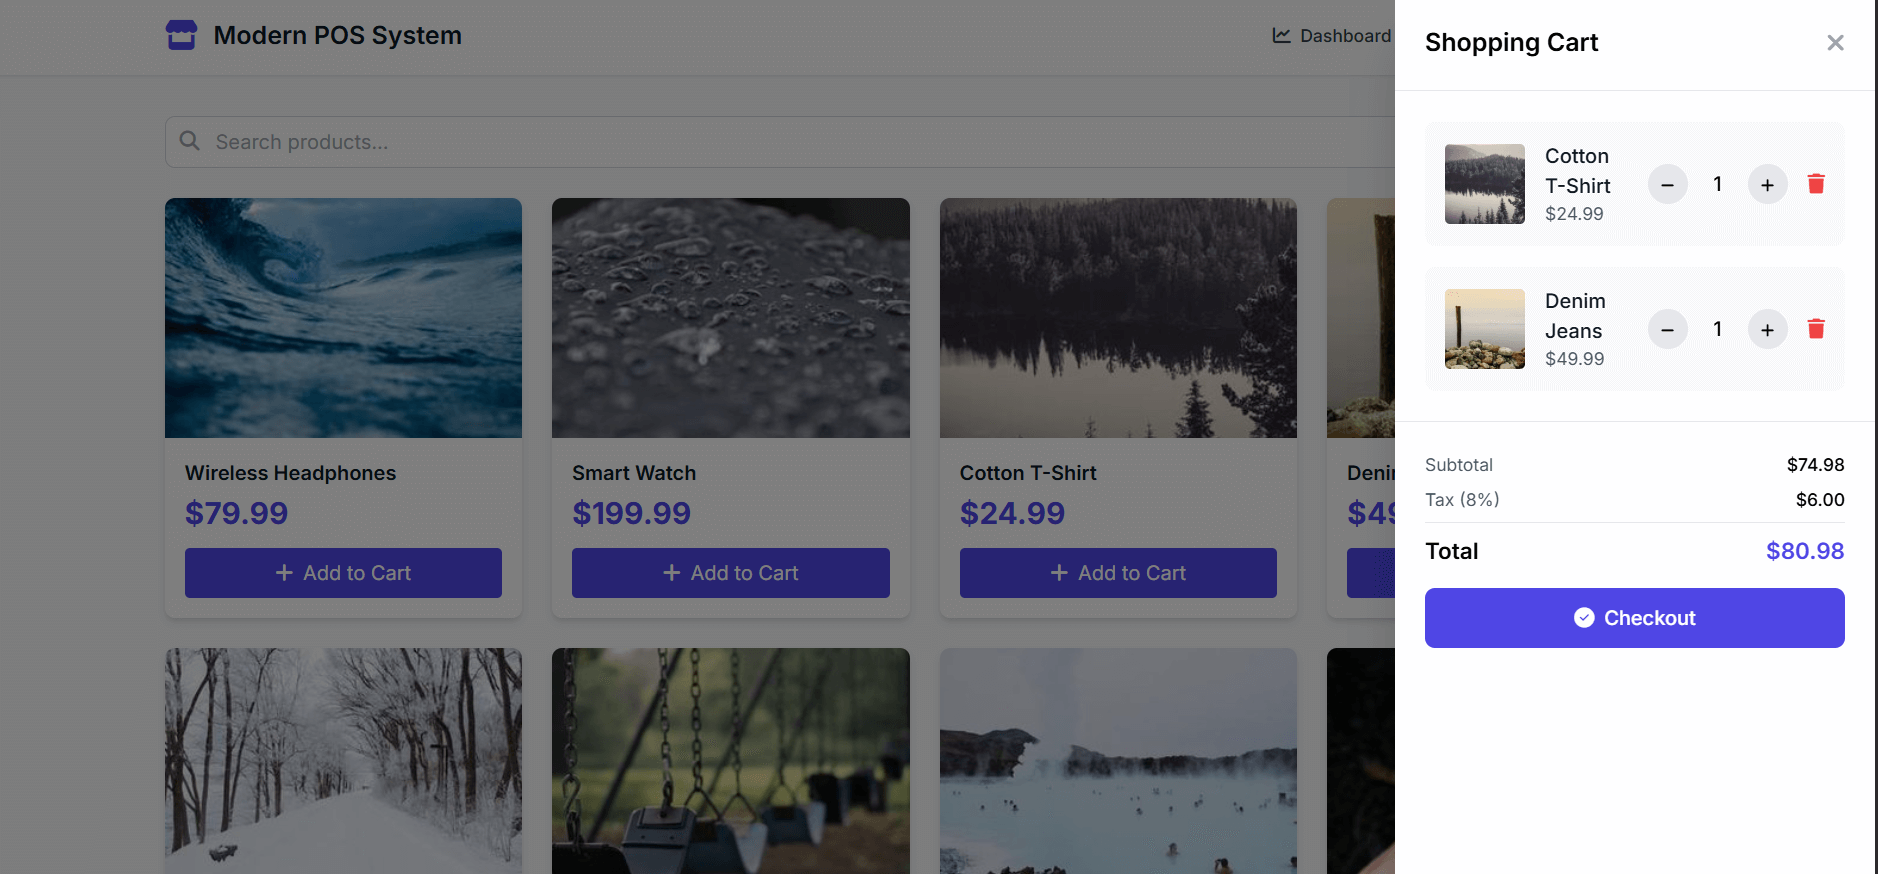Click the Denim Jeans cart thumbnail
Screen dimensions: 1878x874
(x=1484, y=329)
